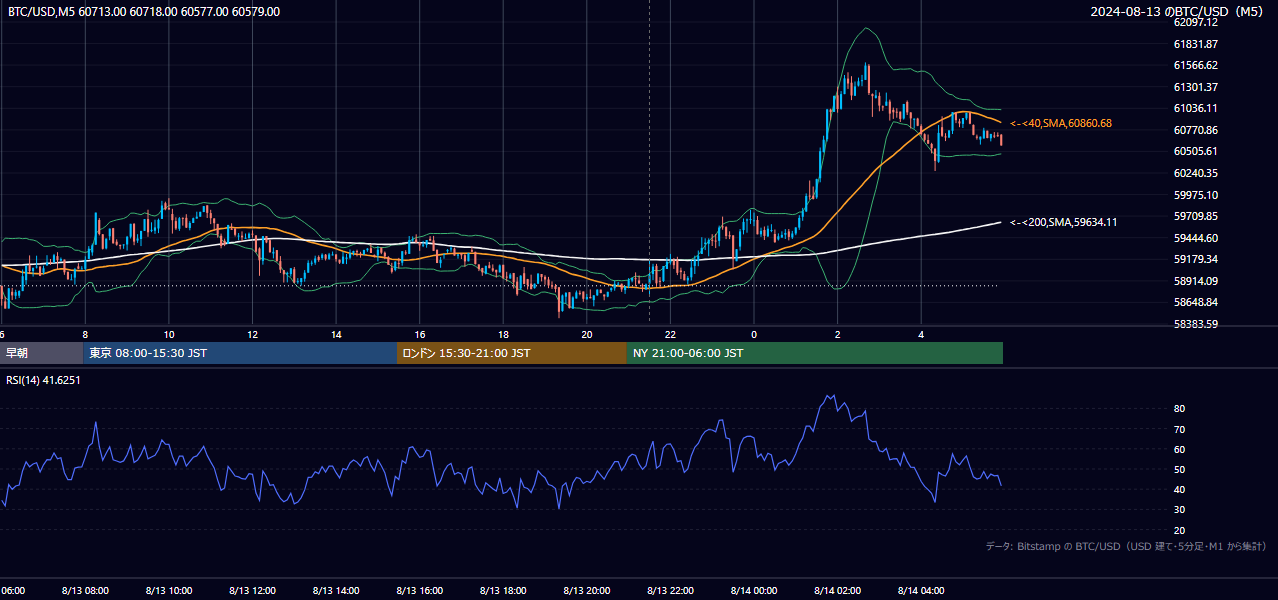Click hour label 16 under the price chart
Viewport: 1278px width, 600px height.
[420, 334]
